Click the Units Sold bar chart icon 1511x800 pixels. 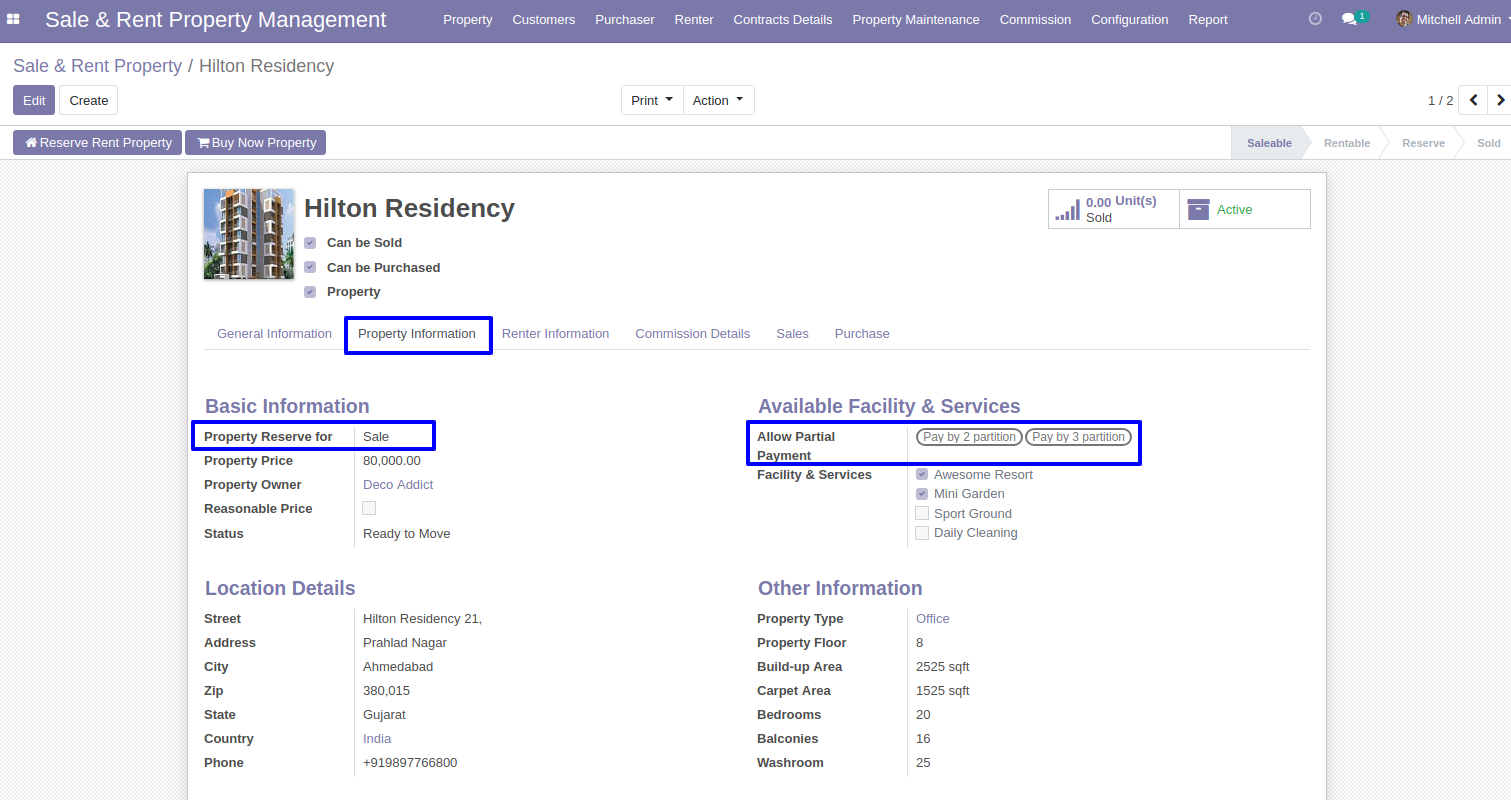tap(1068, 209)
